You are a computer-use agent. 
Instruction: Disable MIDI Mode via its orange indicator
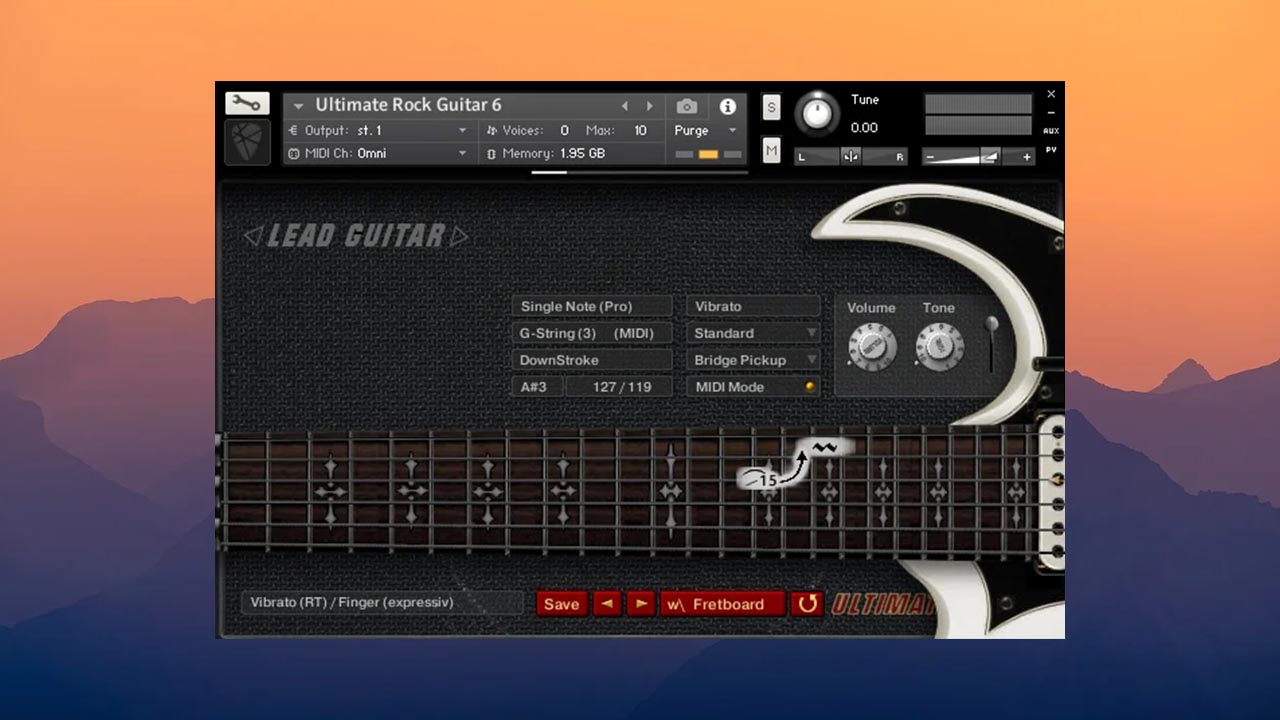pos(809,386)
